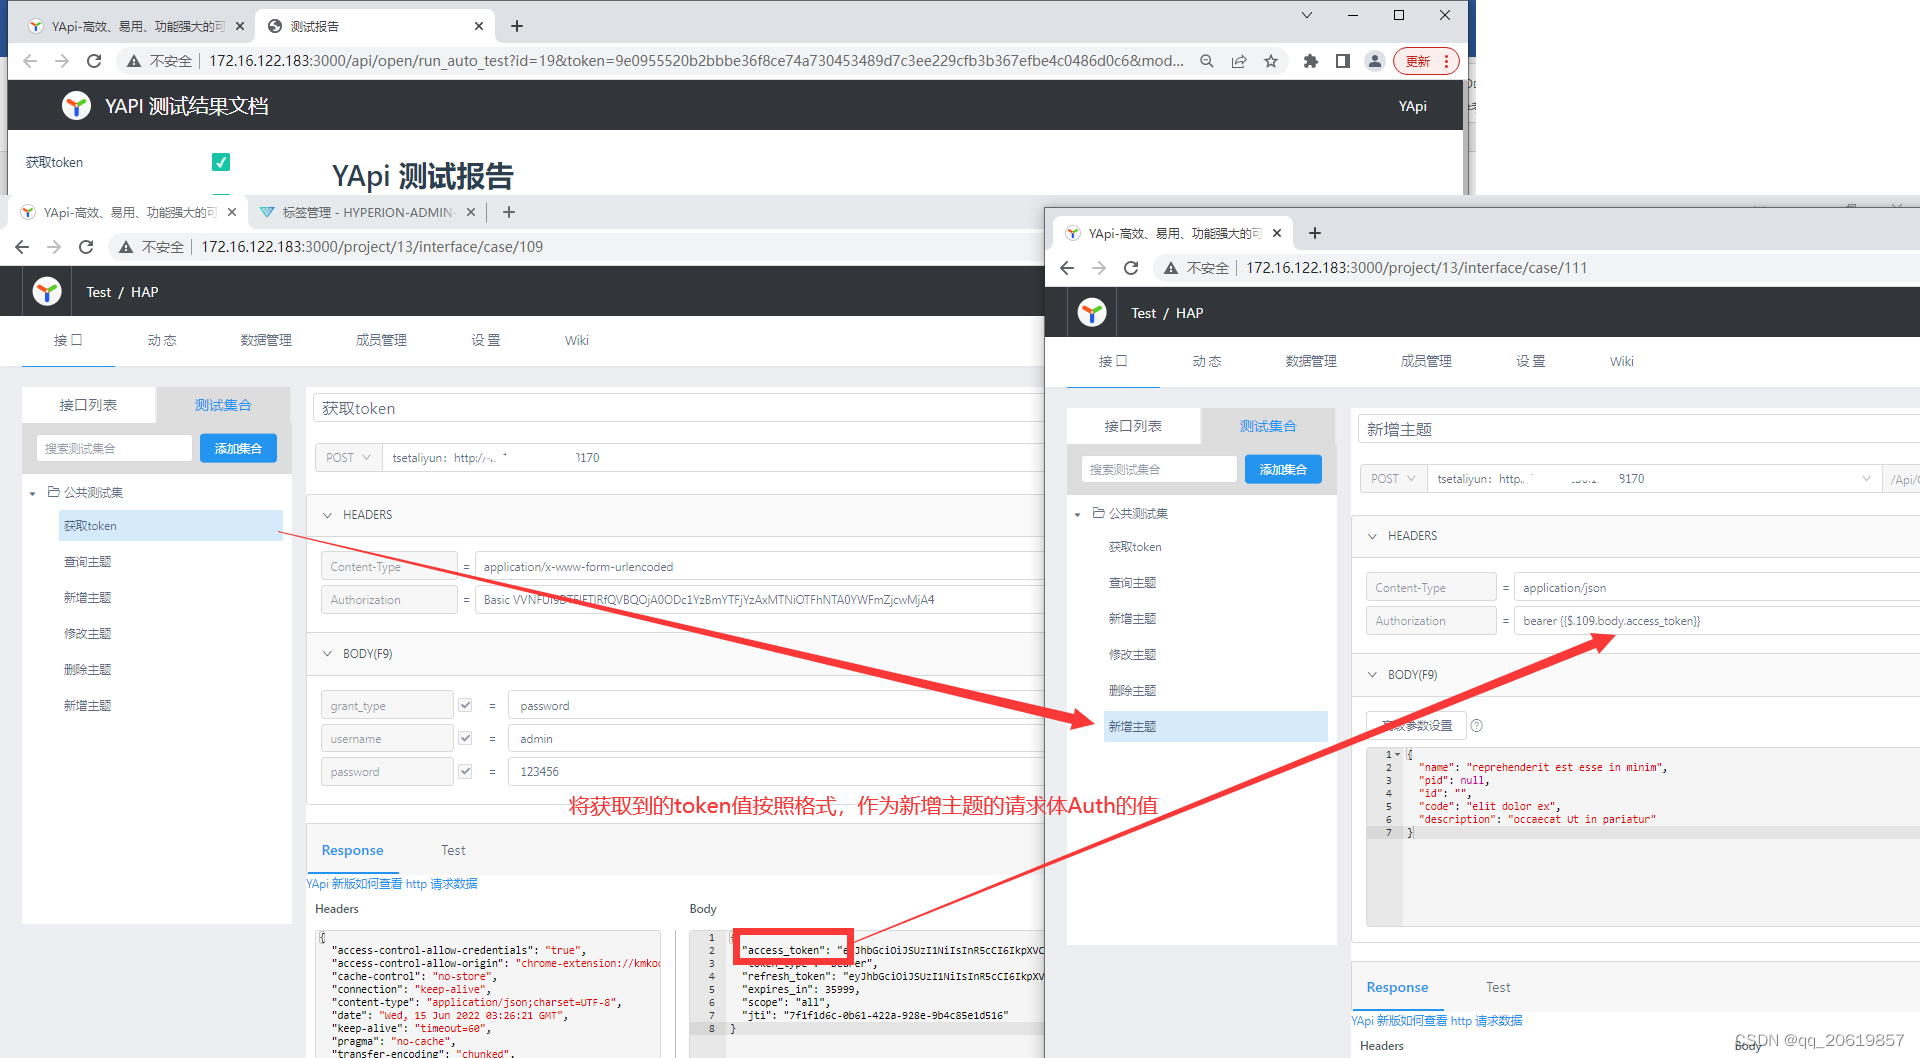The width and height of the screenshot is (1920, 1058).
Task: Click YApi logo in right case/111 window
Action: coord(1092,312)
